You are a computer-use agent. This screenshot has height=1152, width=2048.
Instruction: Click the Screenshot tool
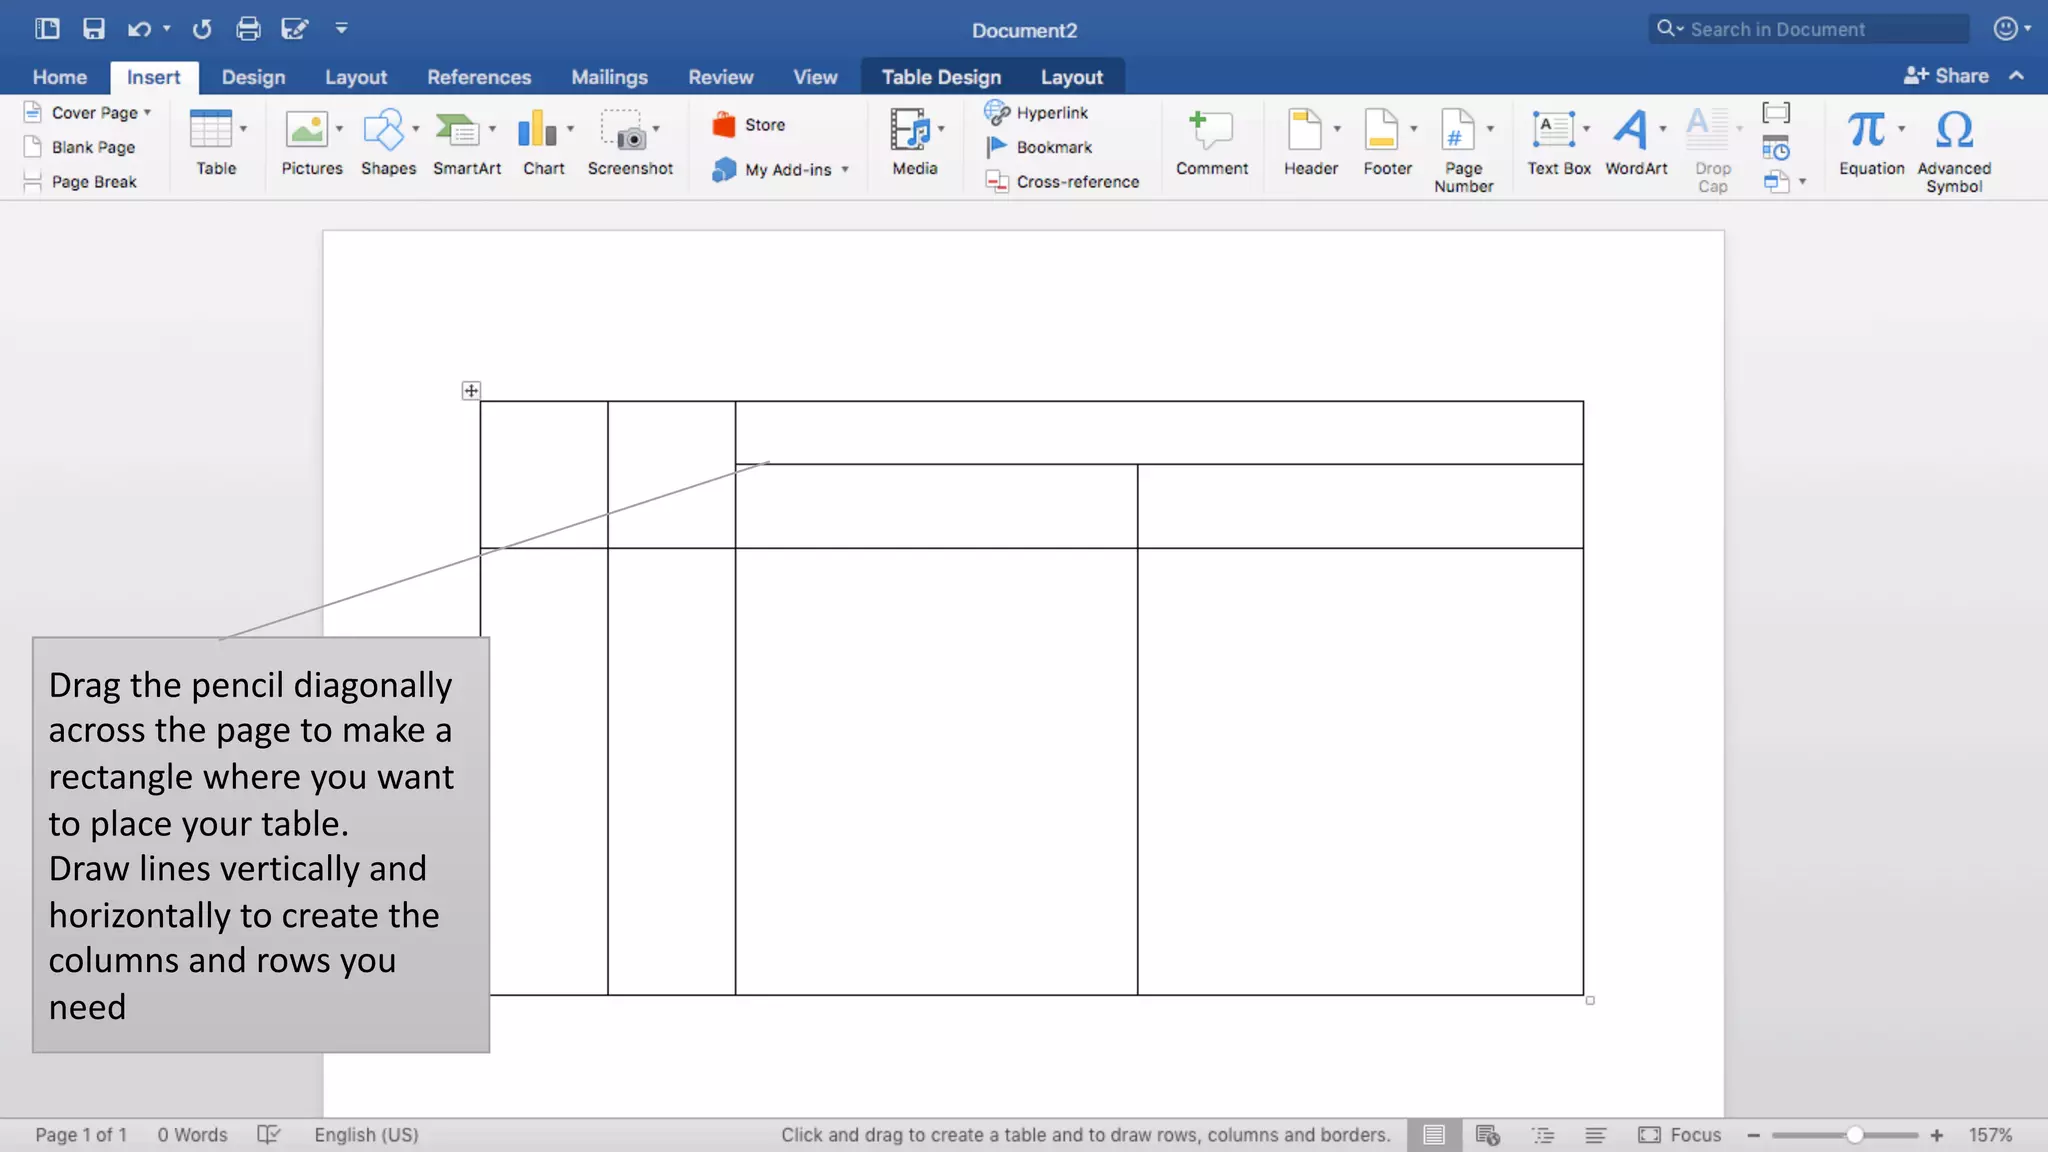coord(623,129)
